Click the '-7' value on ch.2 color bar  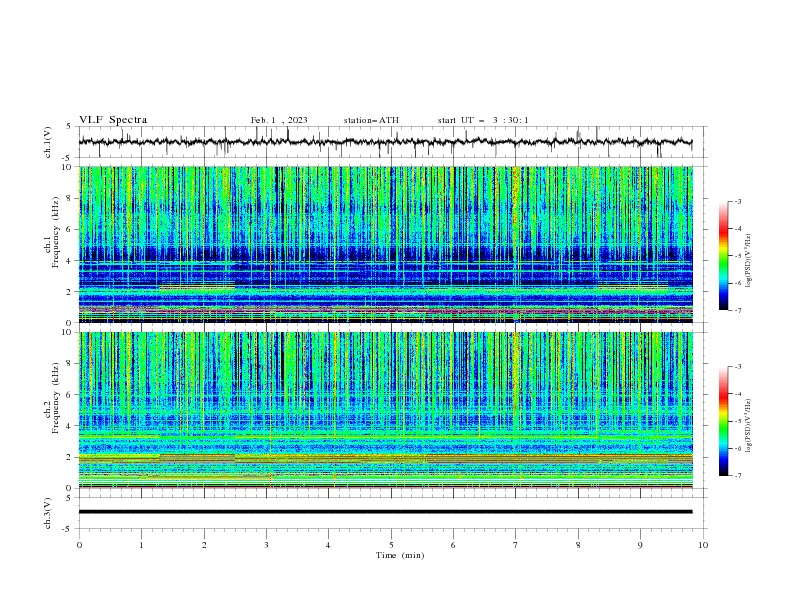pyautogui.click(x=737, y=476)
